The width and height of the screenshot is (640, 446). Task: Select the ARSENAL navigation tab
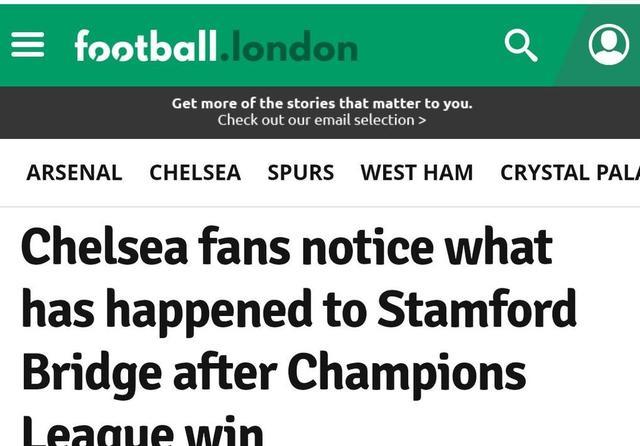click(x=74, y=172)
